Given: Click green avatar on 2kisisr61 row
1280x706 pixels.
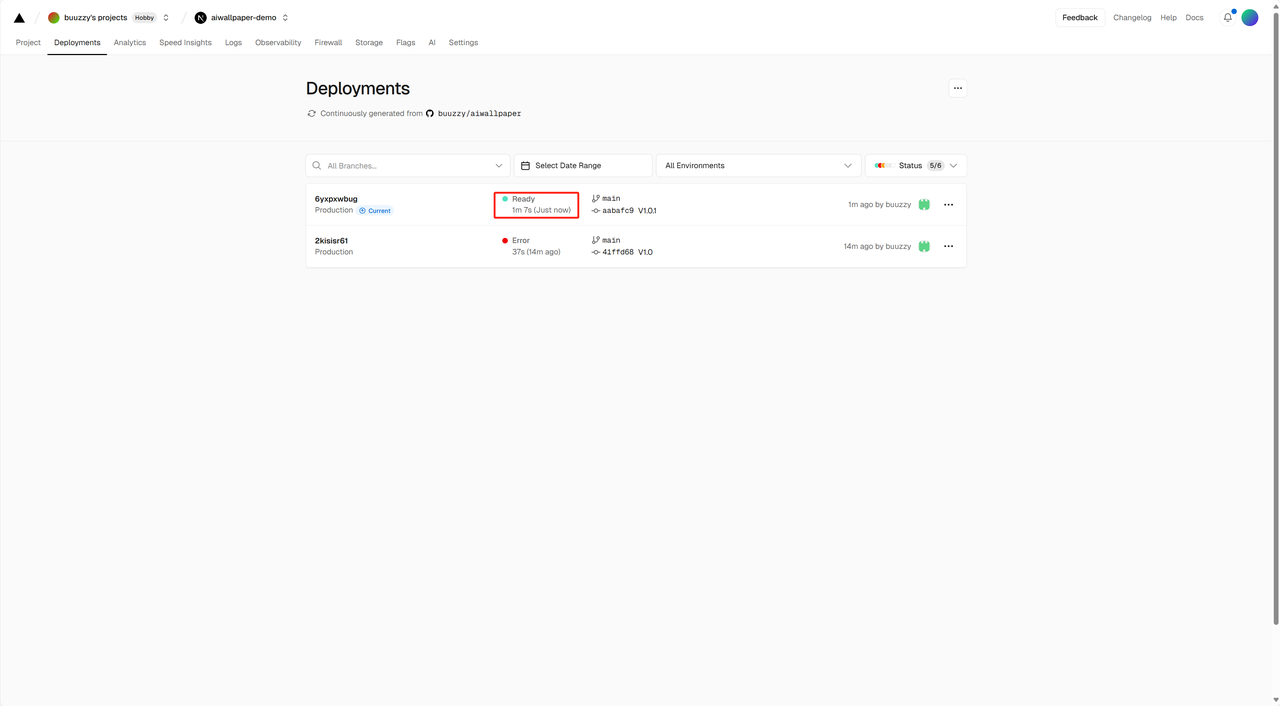Looking at the screenshot, I should (x=924, y=246).
